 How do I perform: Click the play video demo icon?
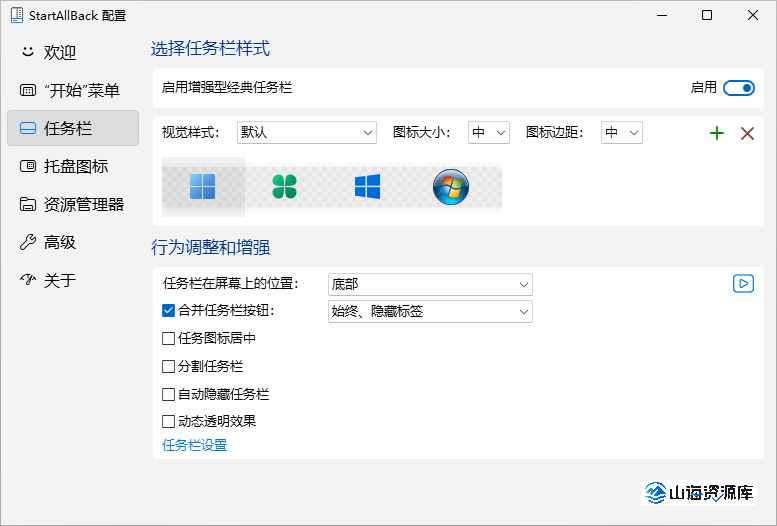coord(743,284)
